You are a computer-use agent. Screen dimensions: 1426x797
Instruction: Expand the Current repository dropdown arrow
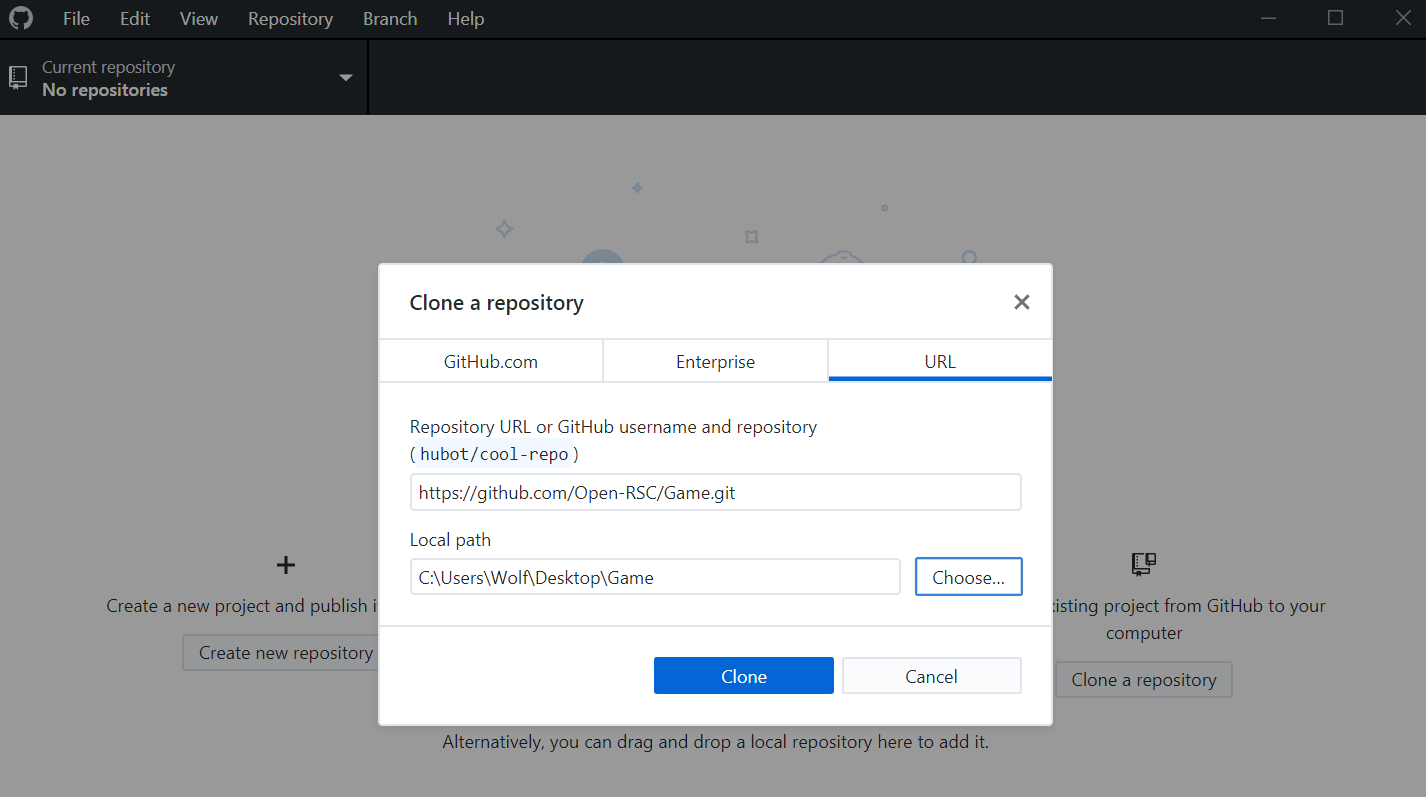[x=346, y=77]
